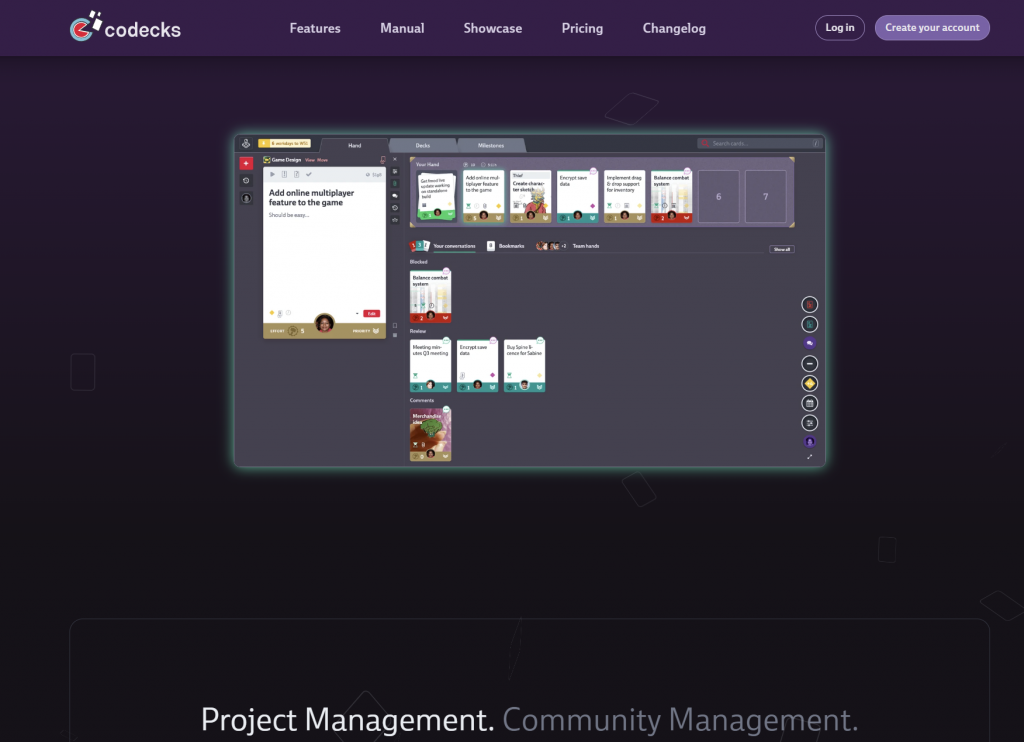This screenshot has height=742, width=1024.
Task: Click the yellow diamond circle icon
Action: 809,383
